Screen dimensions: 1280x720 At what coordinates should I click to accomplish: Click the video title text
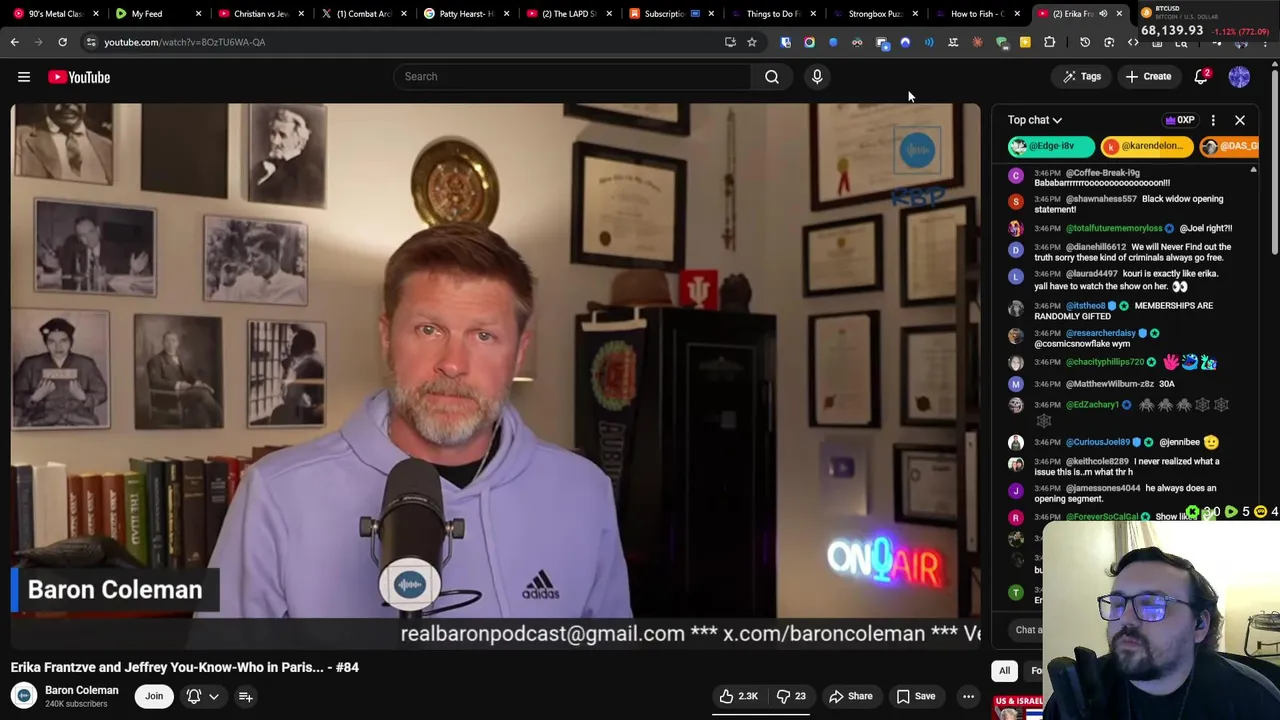(185, 667)
